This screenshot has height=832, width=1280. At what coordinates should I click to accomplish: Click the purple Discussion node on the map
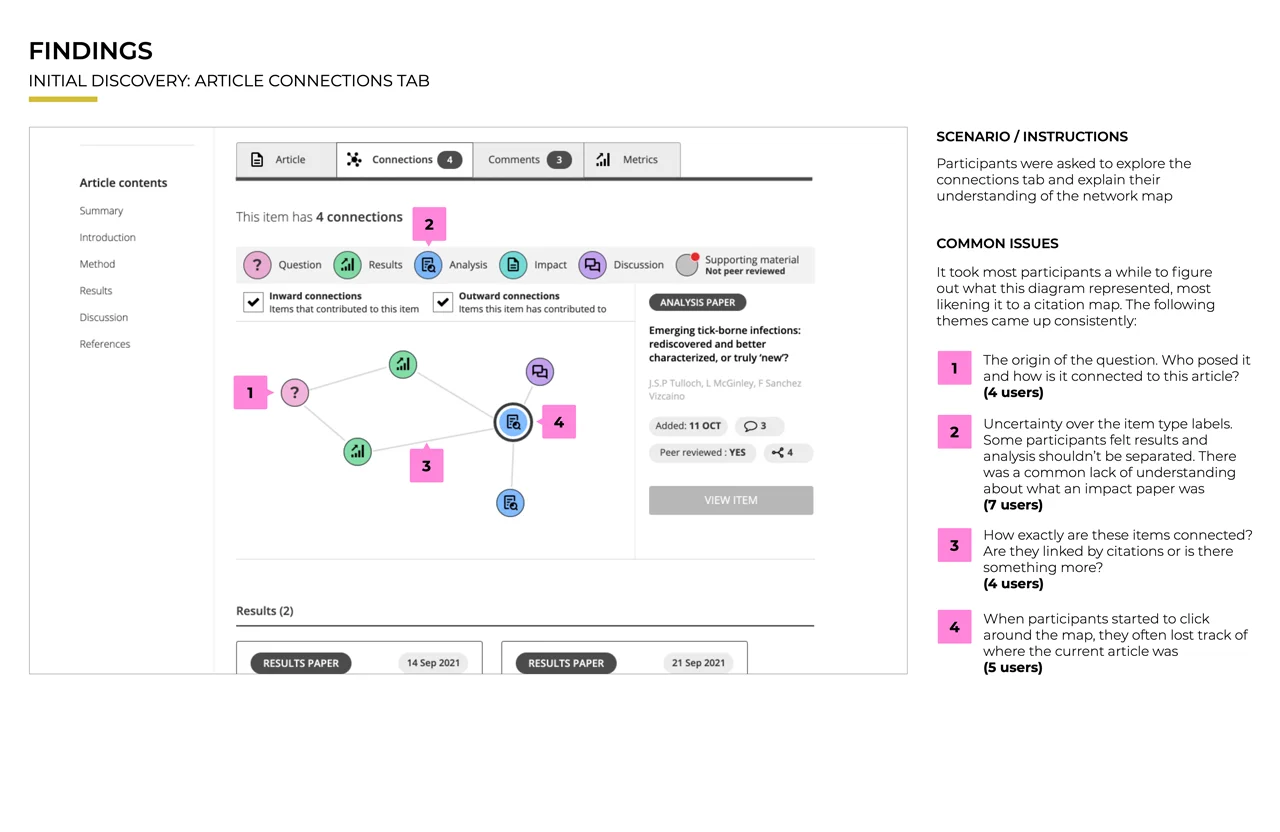click(x=539, y=371)
